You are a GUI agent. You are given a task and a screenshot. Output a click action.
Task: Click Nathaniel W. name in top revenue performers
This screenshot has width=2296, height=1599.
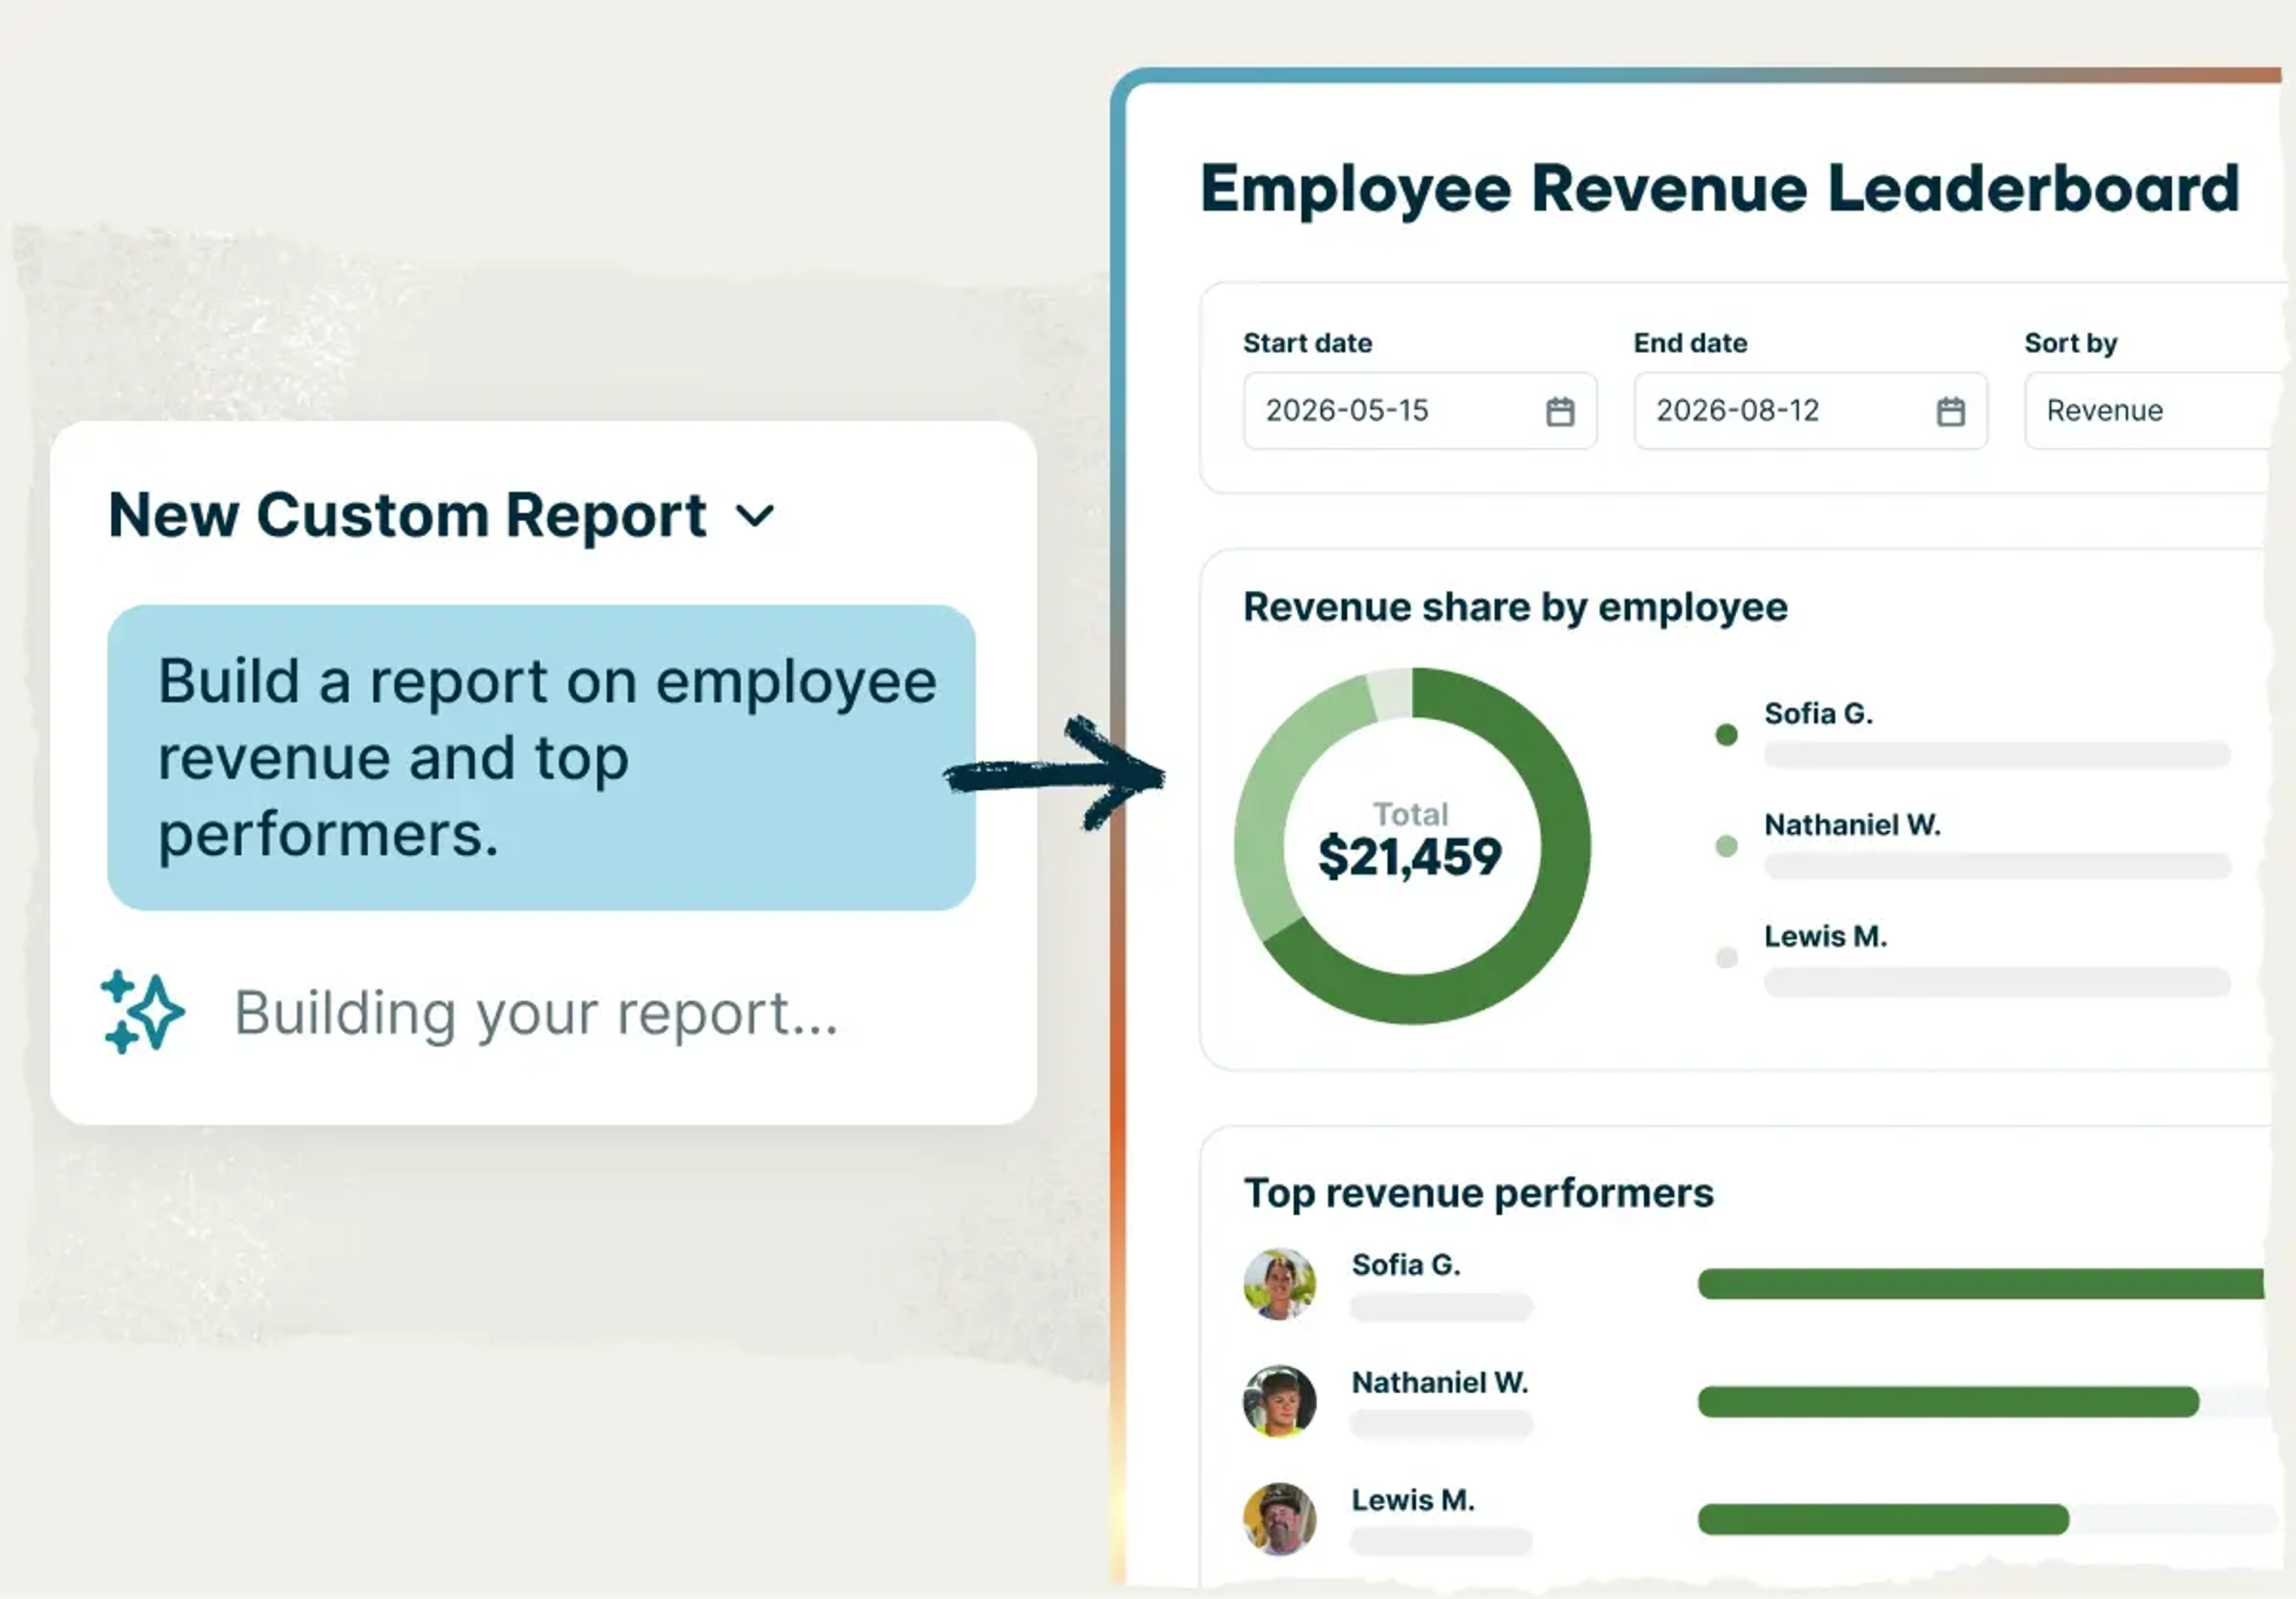tap(1440, 1383)
